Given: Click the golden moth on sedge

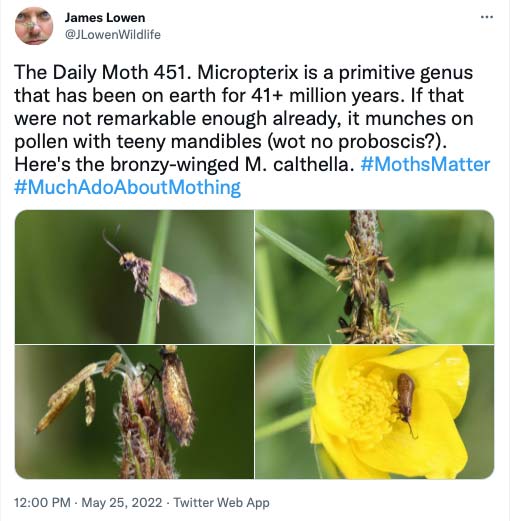Looking at the screenshot, I should [176, 395].
